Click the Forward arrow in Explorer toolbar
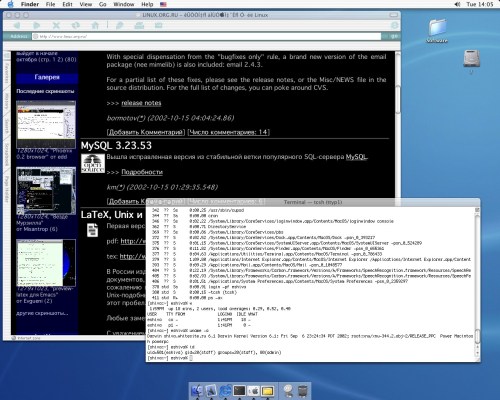Viewport: 500px width, 400px height. coord(37,25)
